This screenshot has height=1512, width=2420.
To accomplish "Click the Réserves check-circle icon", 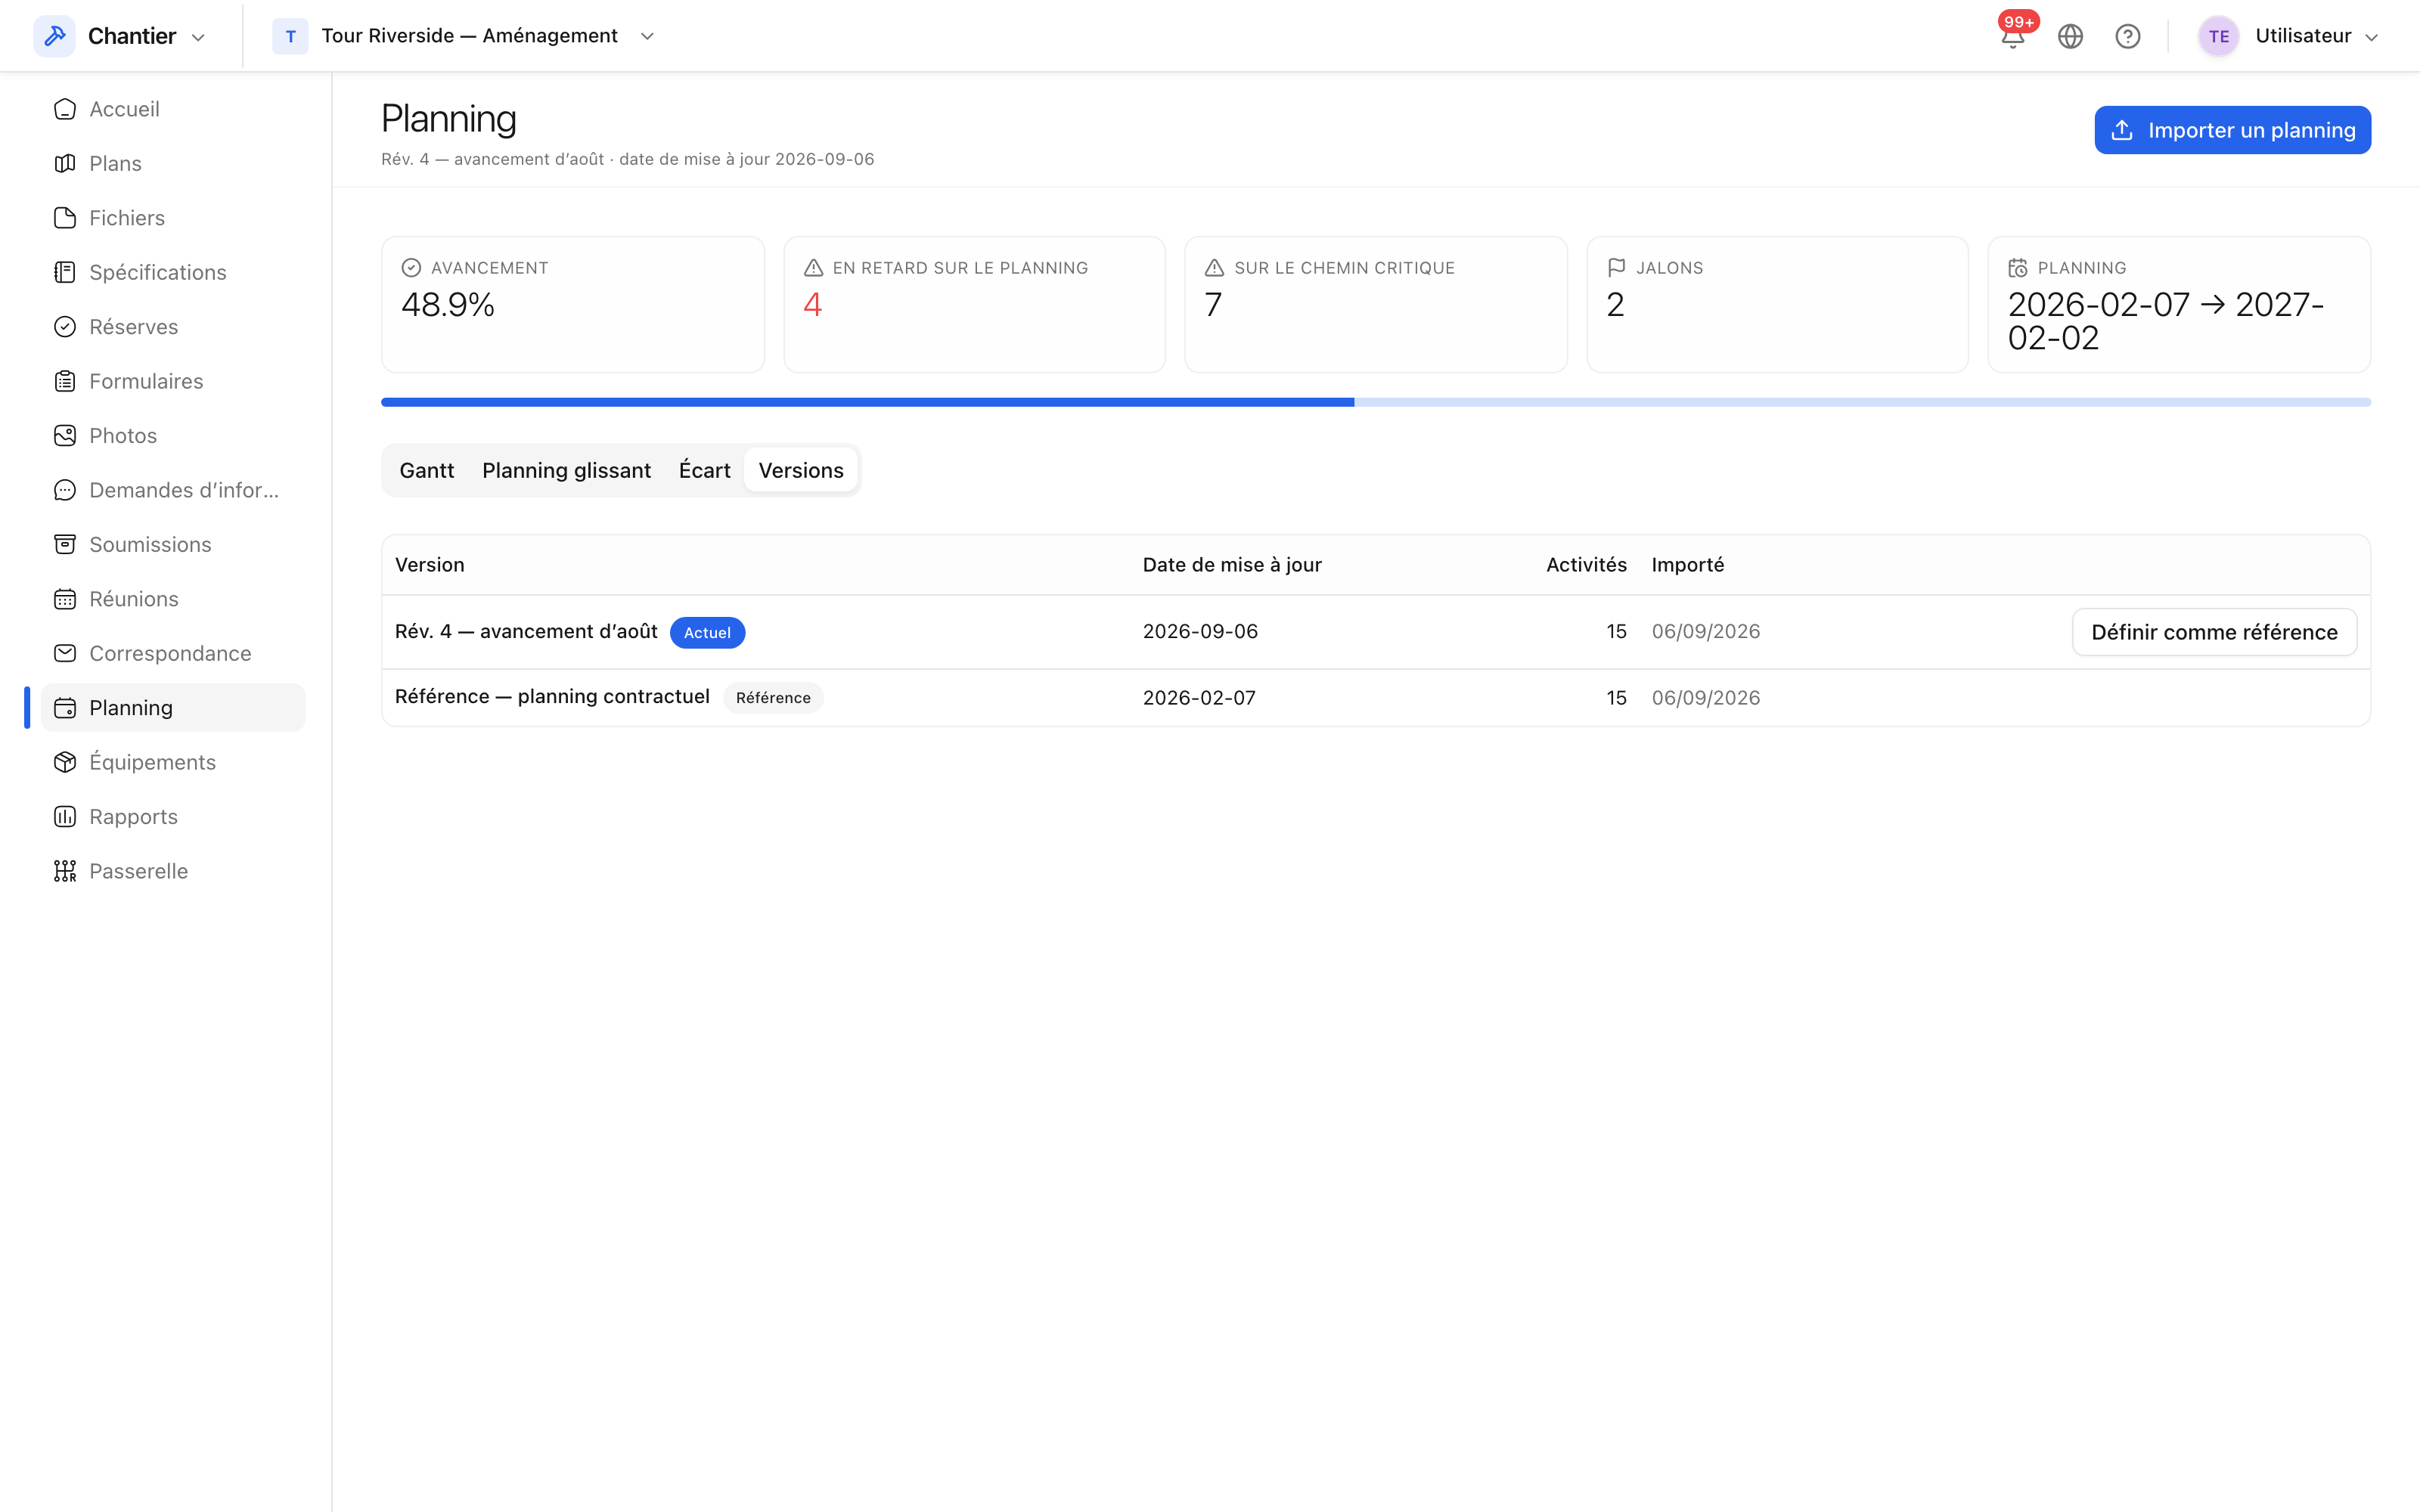I will click(65, 327).
